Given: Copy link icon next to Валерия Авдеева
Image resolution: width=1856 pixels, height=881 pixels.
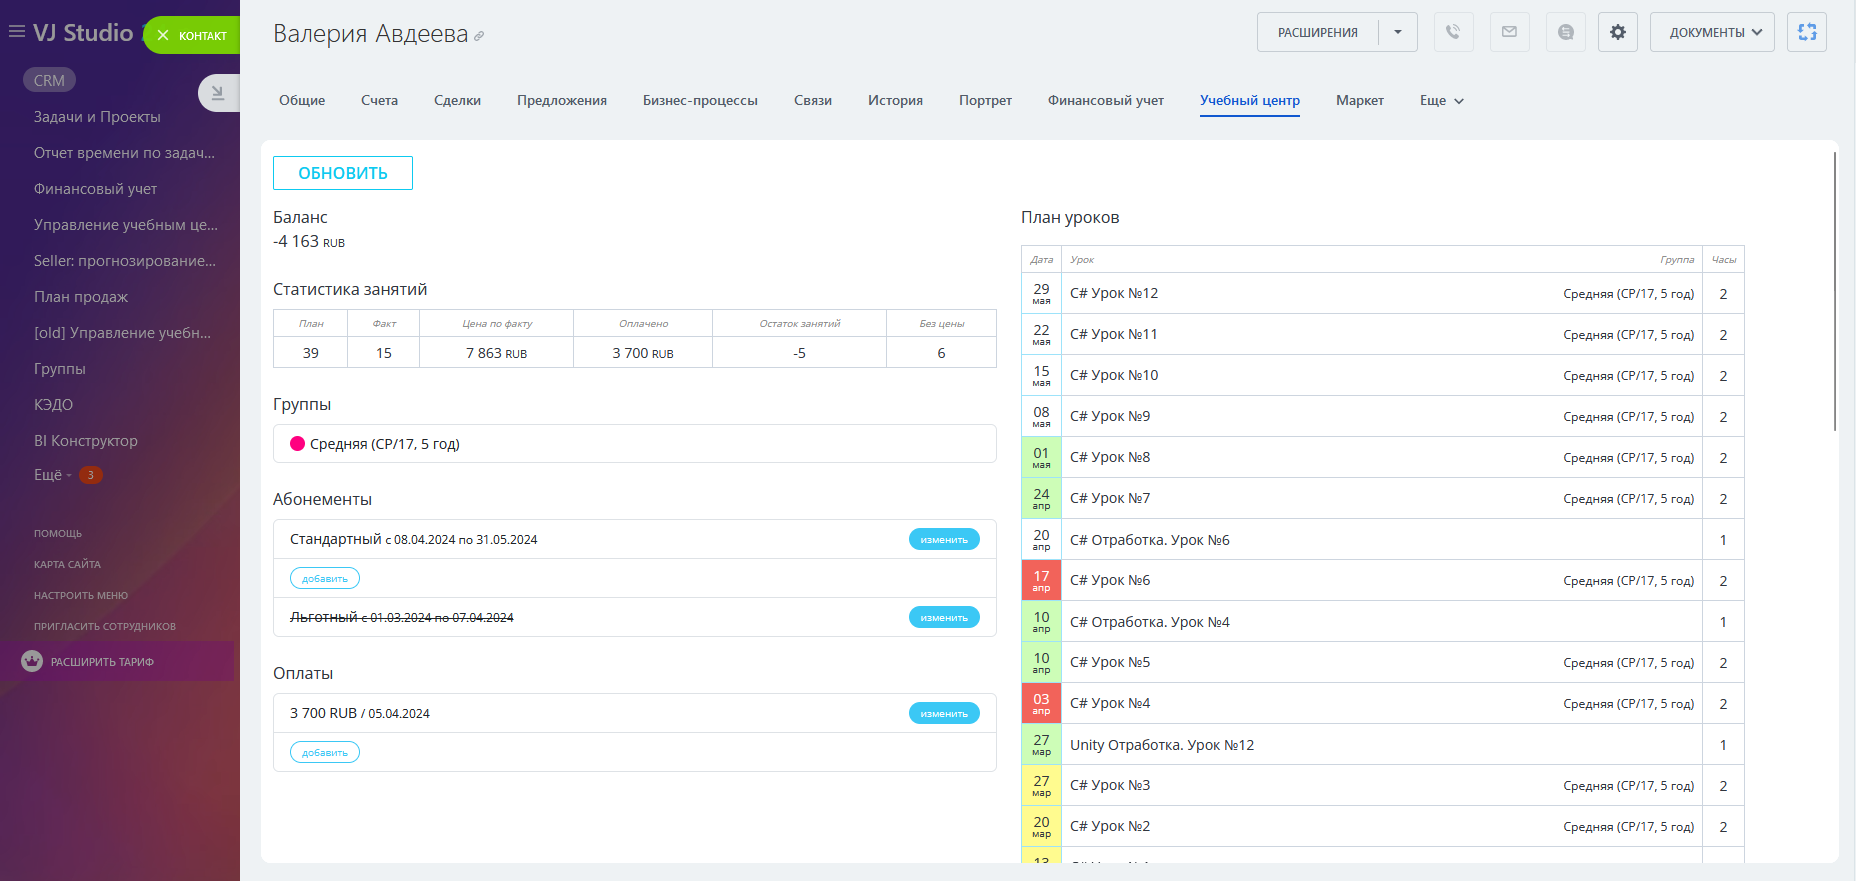Looking at the screenshot, I should [x=479, y=36].
